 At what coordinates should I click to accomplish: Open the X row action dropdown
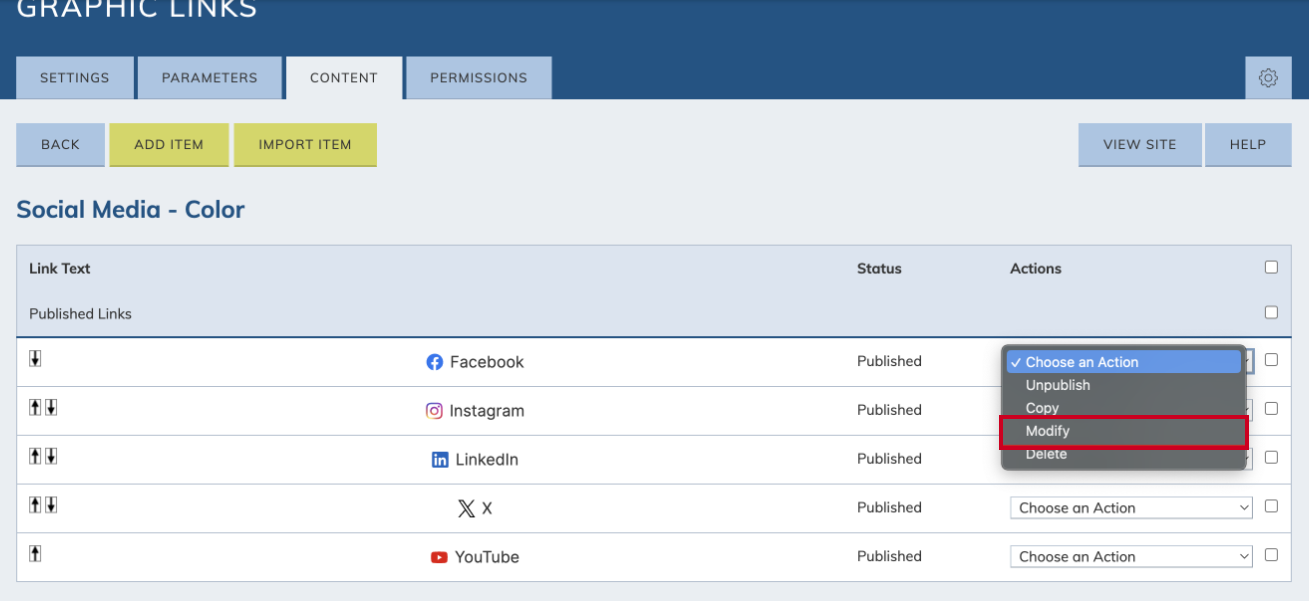1131,508
